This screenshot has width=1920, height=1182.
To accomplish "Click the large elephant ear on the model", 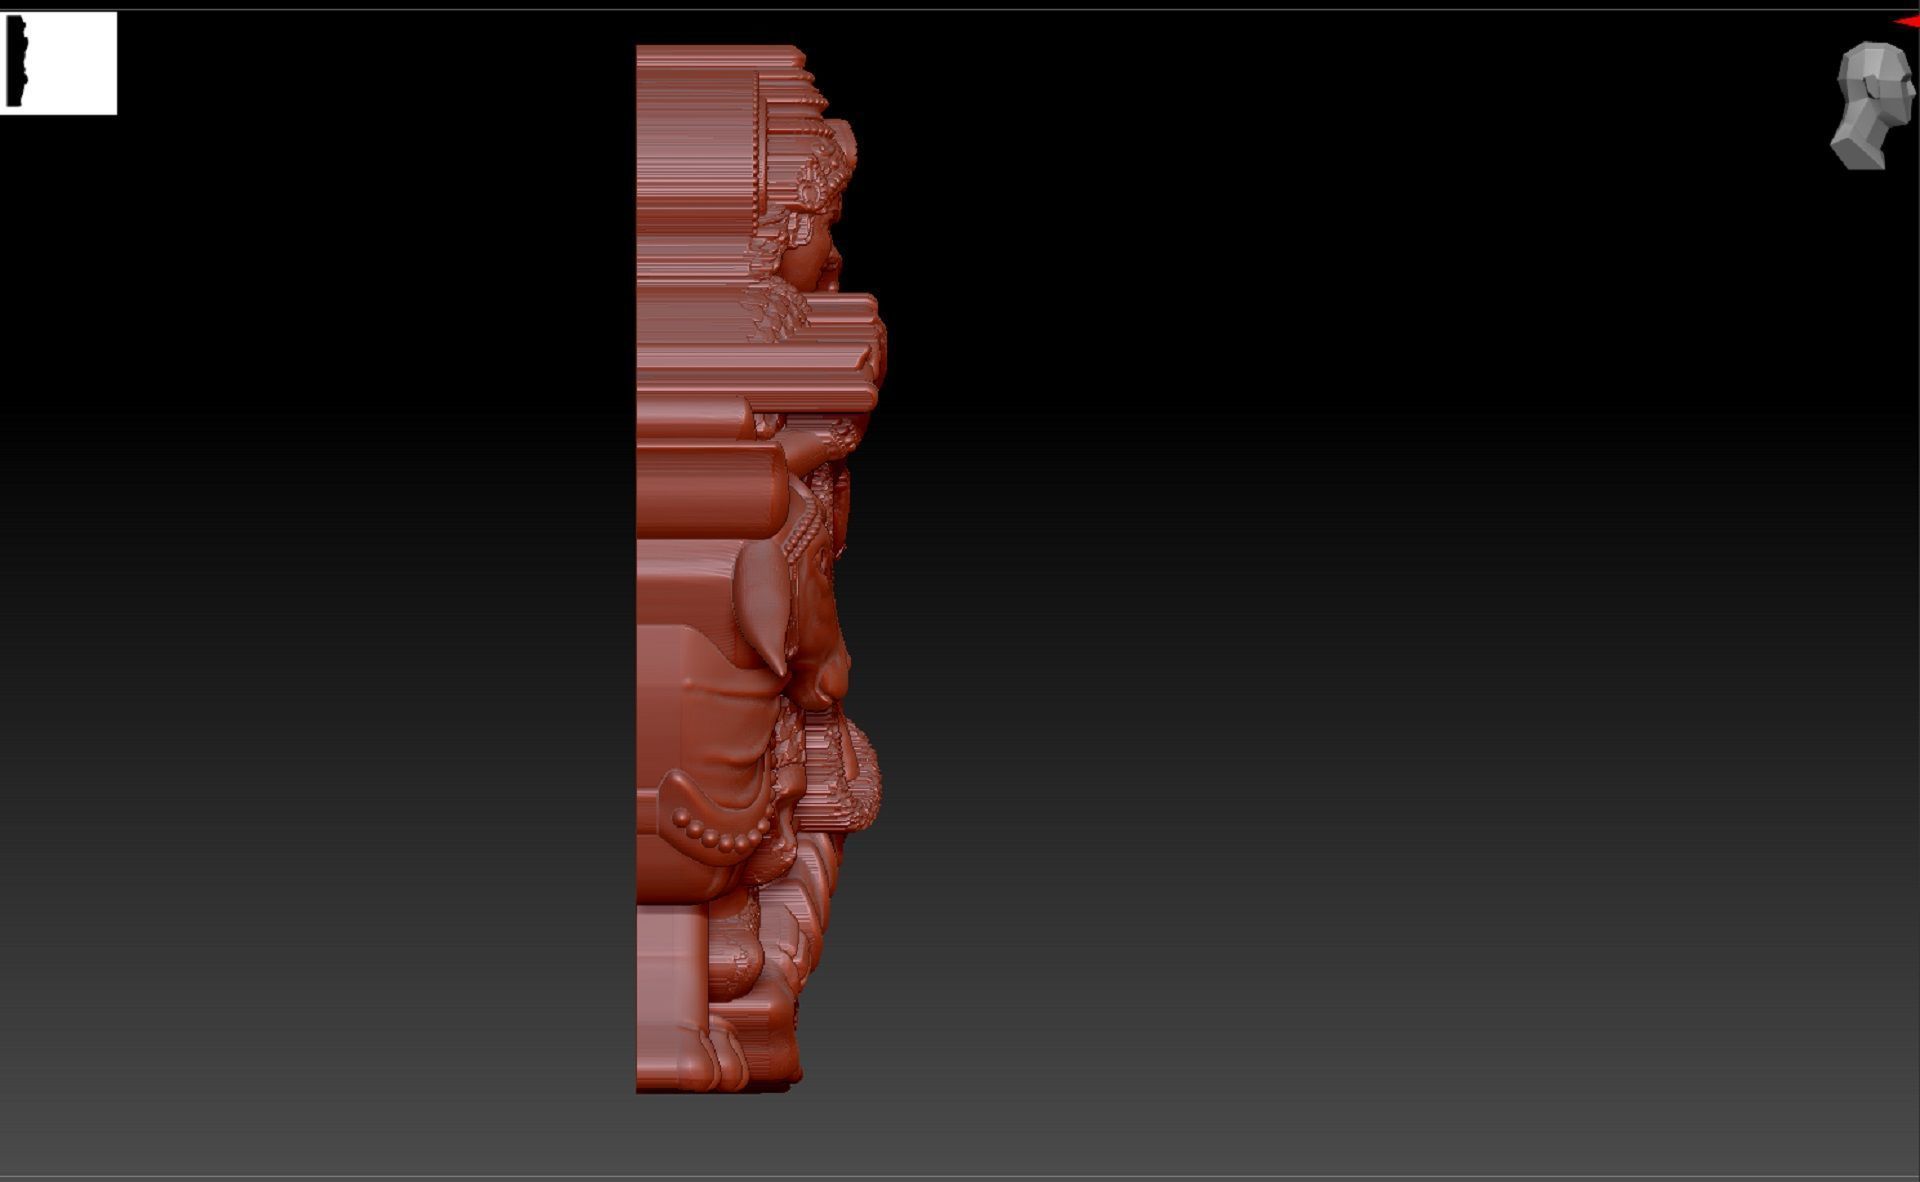I will click(x=764, y=600).
